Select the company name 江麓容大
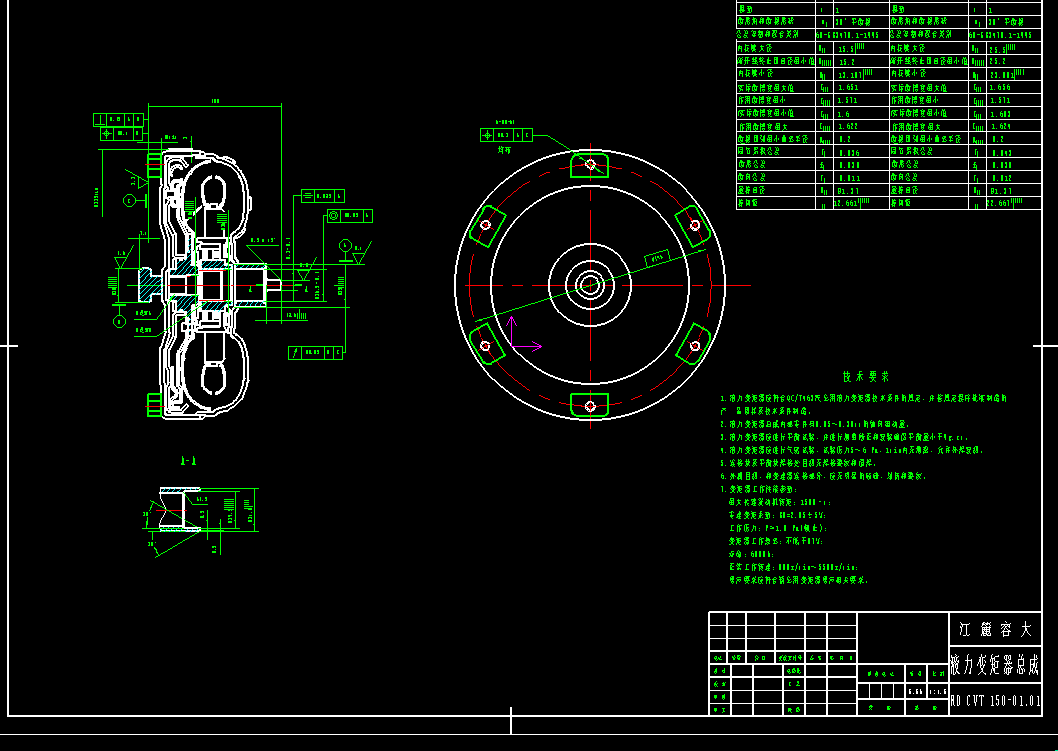Viewport: 1058px width, 751px height. (x=995, y=630)
